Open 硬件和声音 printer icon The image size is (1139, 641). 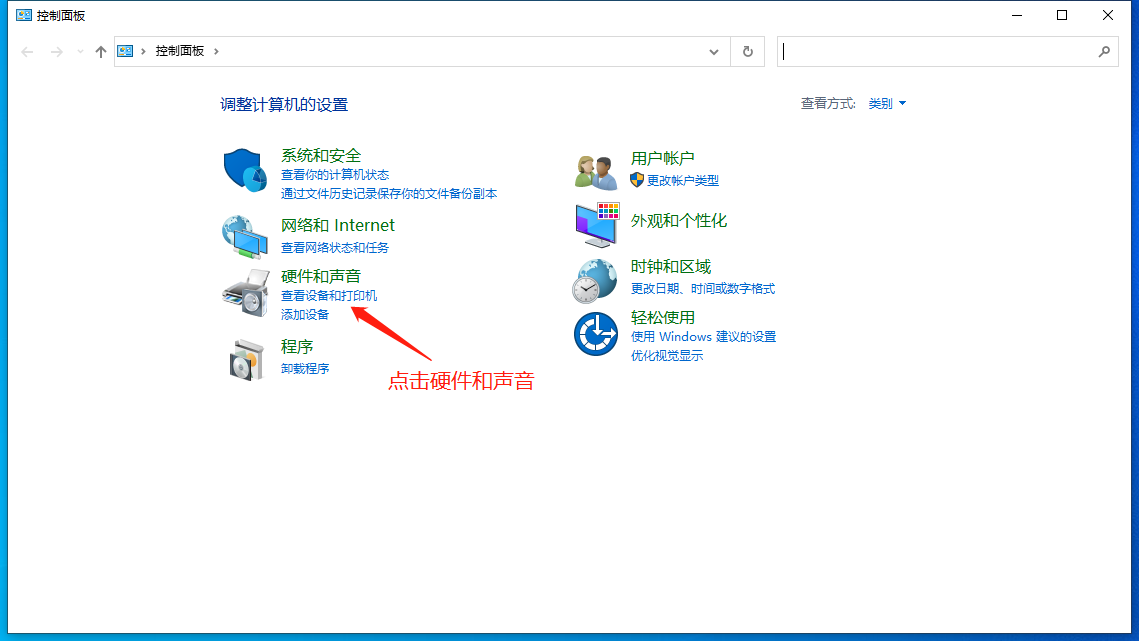pos(244,293)
